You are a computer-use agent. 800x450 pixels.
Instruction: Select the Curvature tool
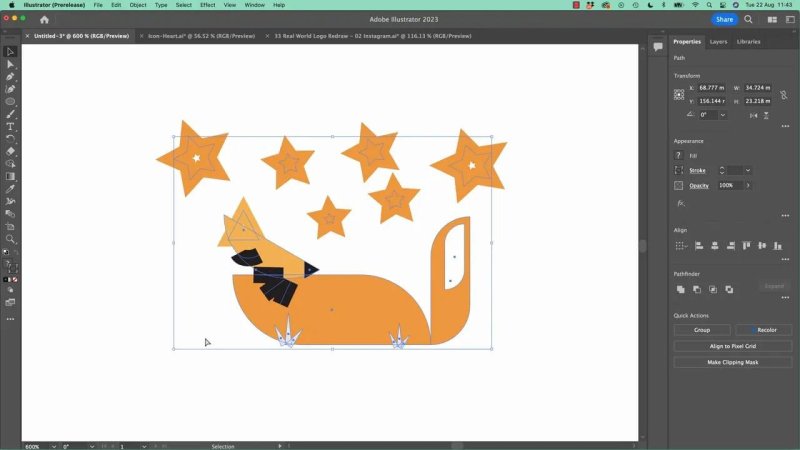[10, 89]
